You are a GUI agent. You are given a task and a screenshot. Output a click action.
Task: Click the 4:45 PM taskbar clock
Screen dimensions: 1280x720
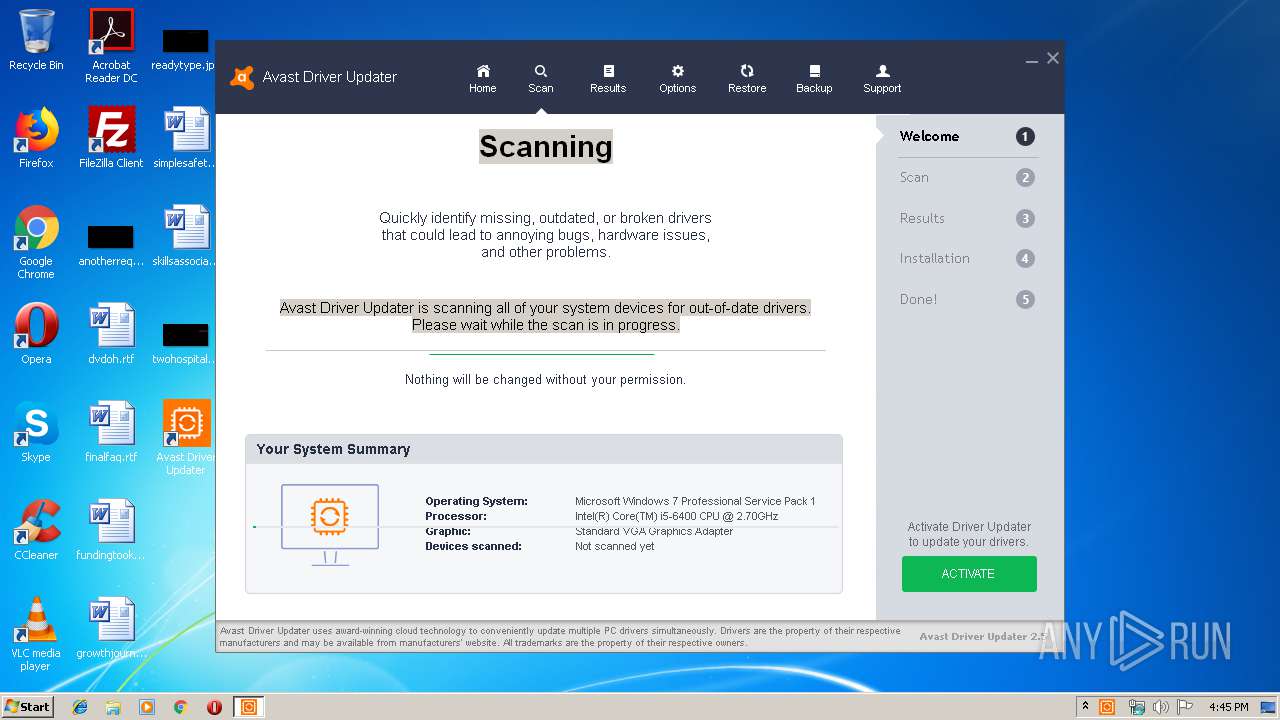tap(1228, 707)
